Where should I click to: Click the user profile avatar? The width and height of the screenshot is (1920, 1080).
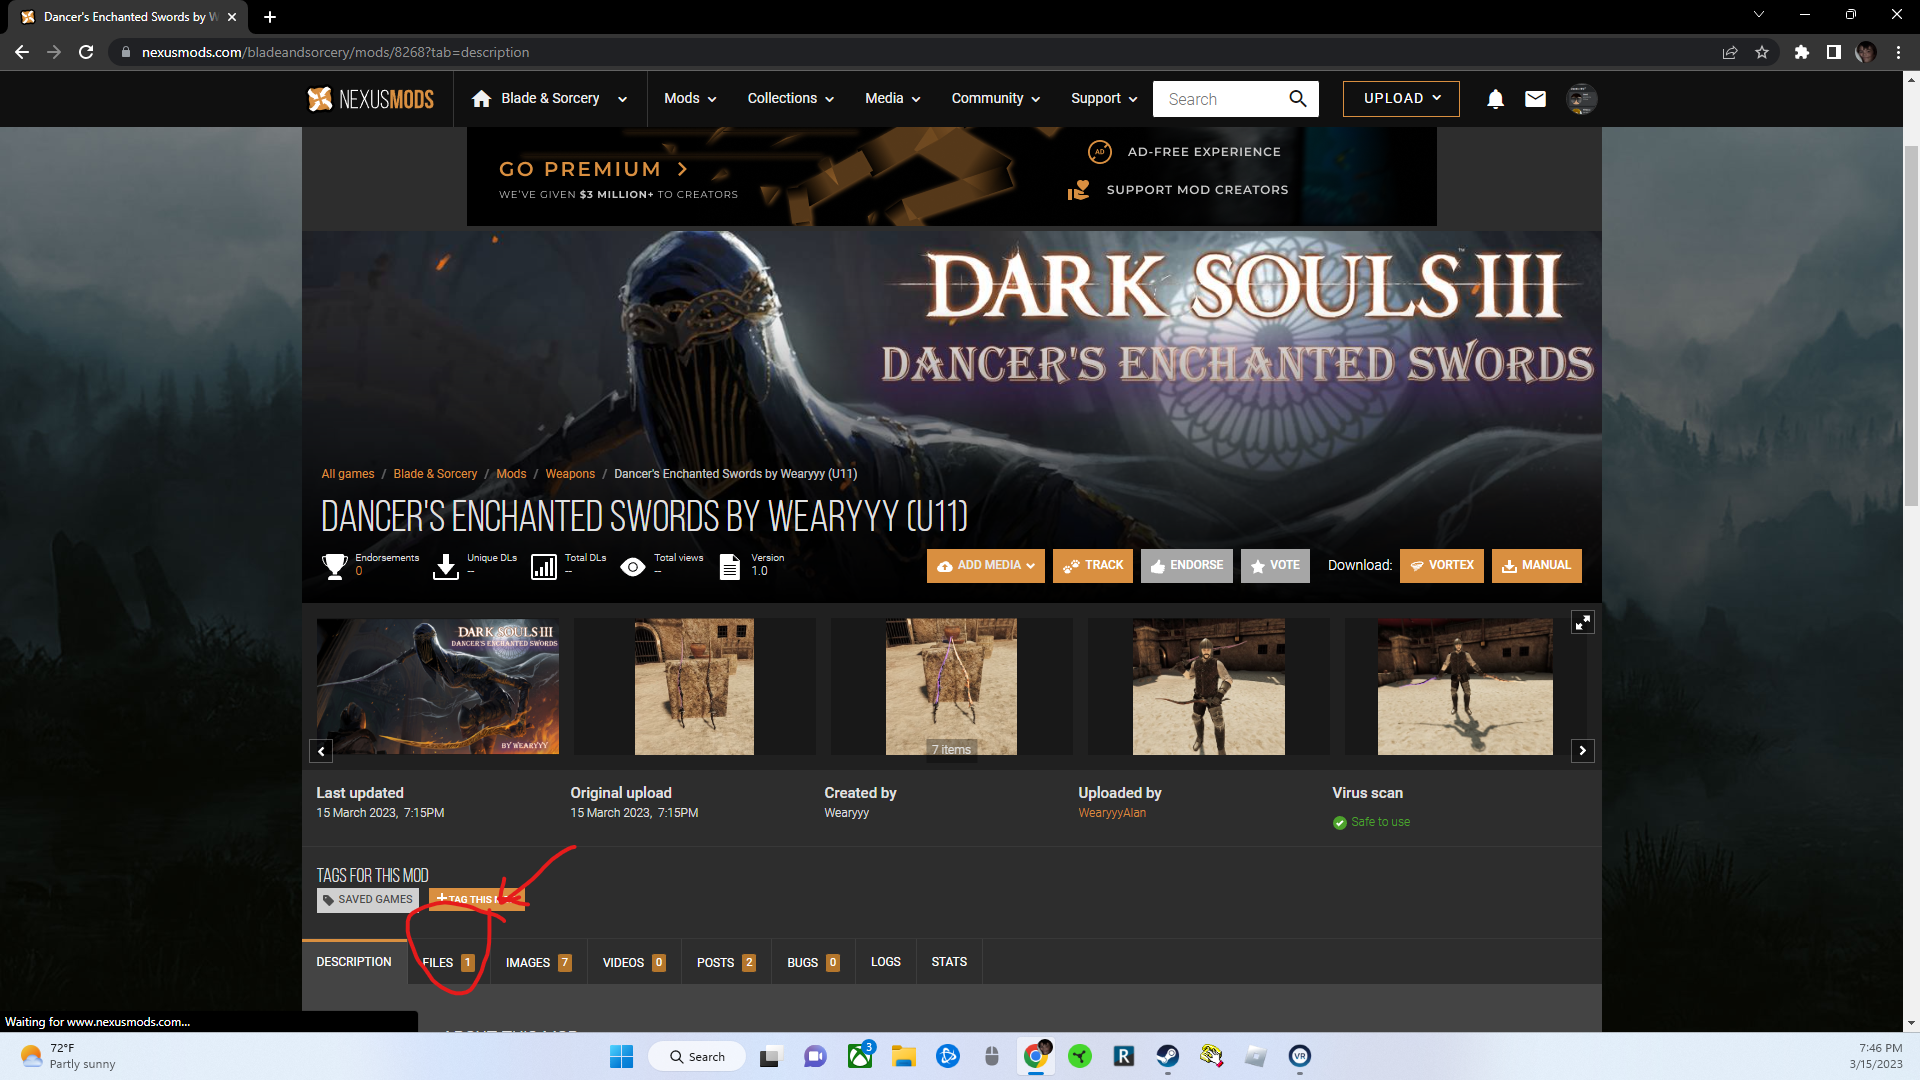point(1581,99)
